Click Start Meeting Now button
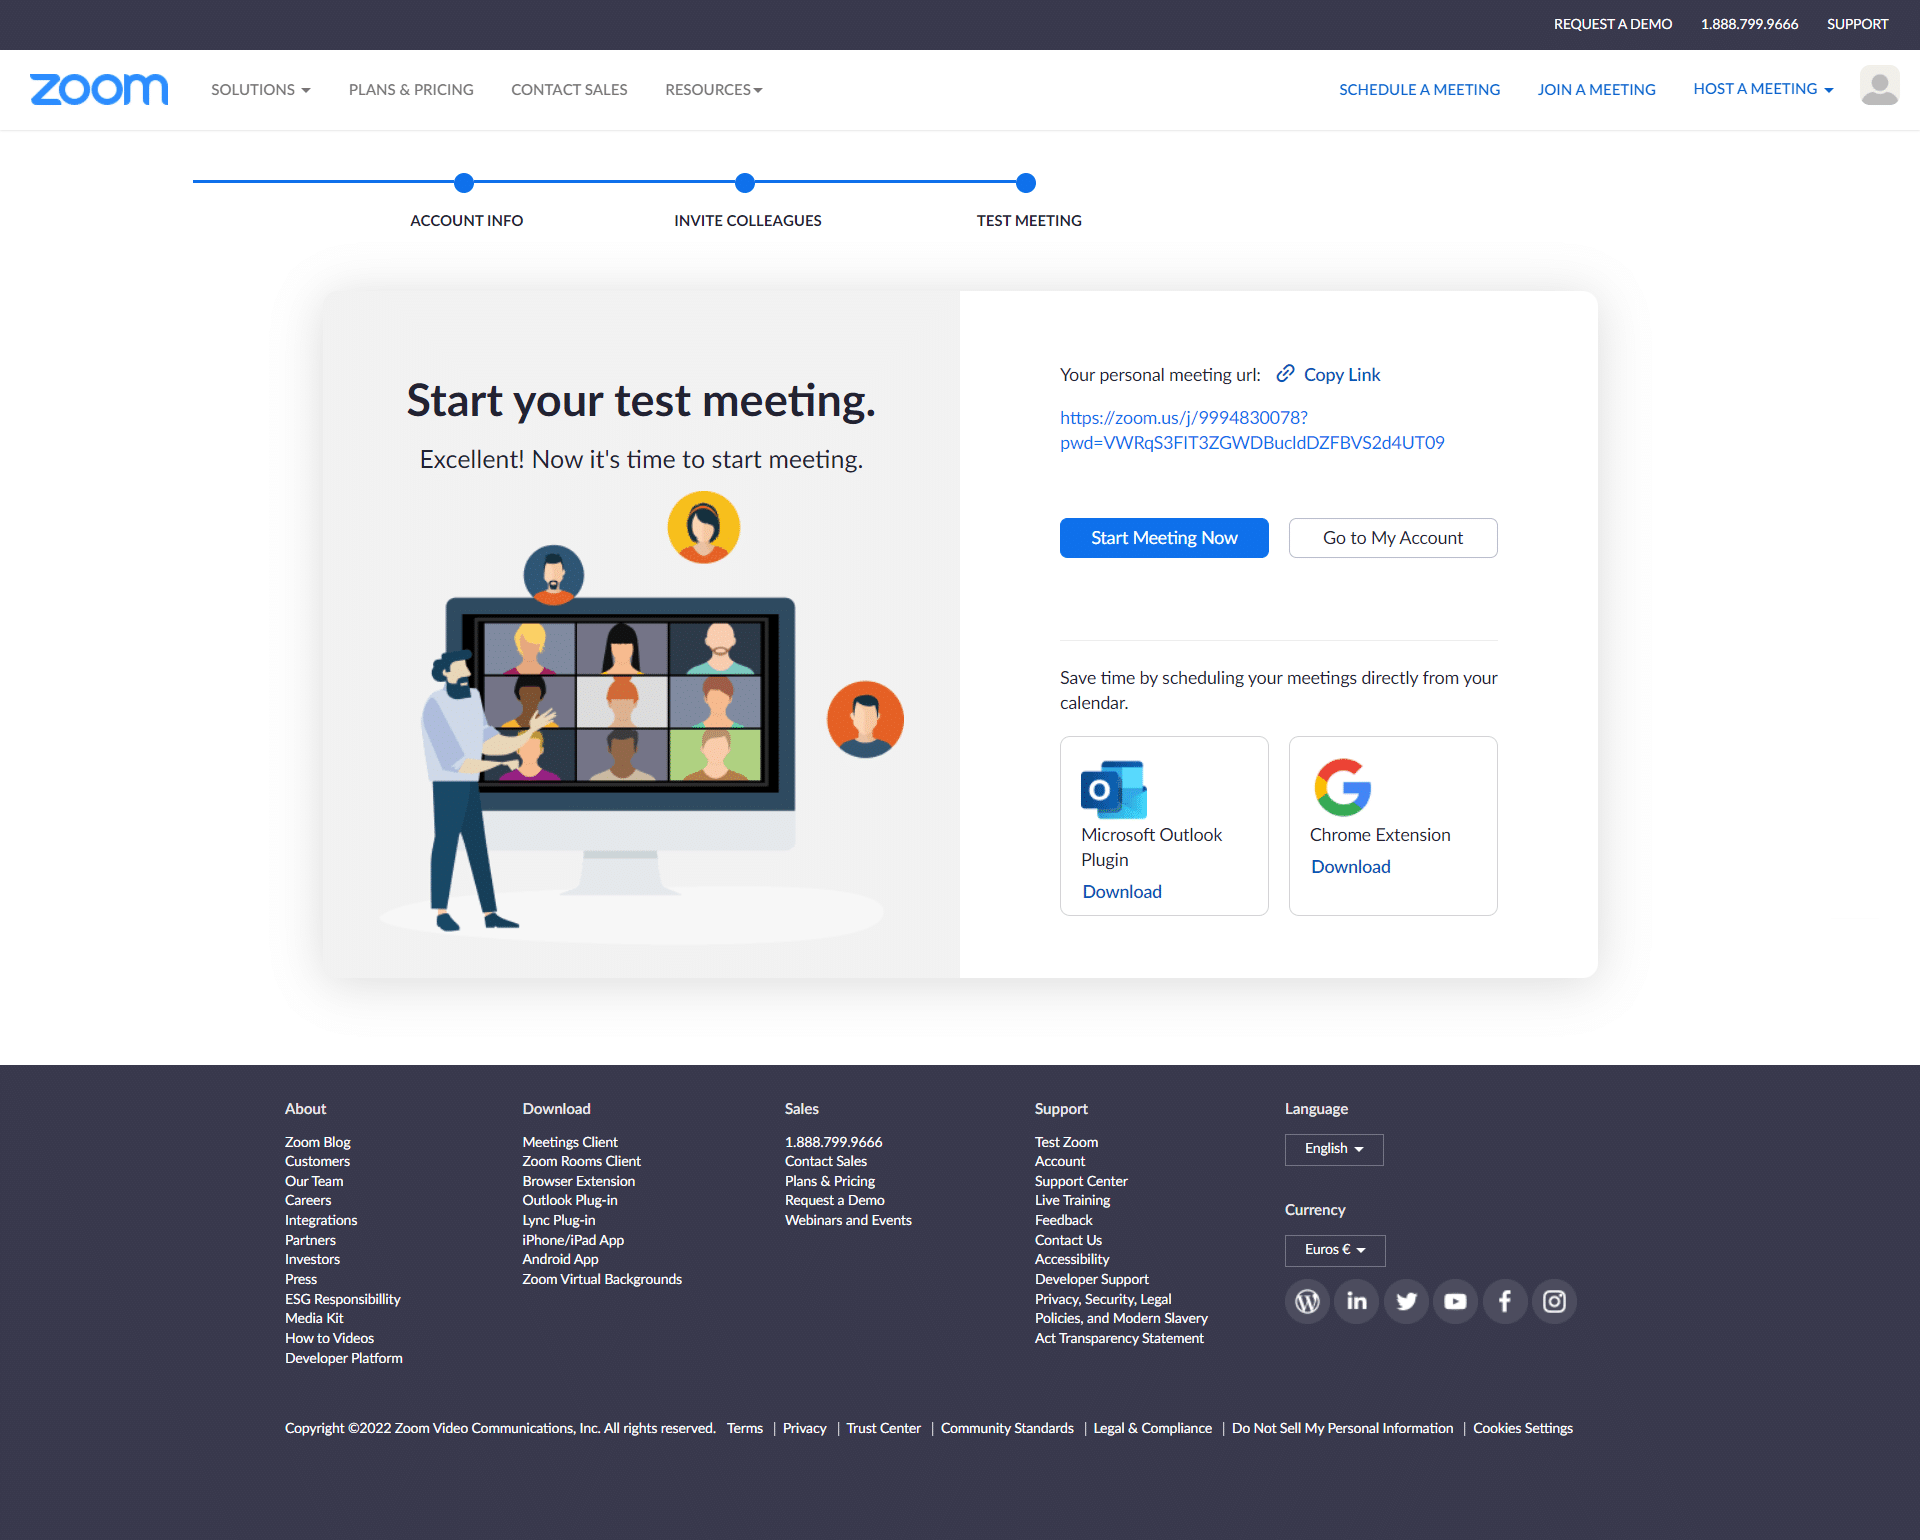The width and height of the screenshot is (1920, 1540). 1163,537
